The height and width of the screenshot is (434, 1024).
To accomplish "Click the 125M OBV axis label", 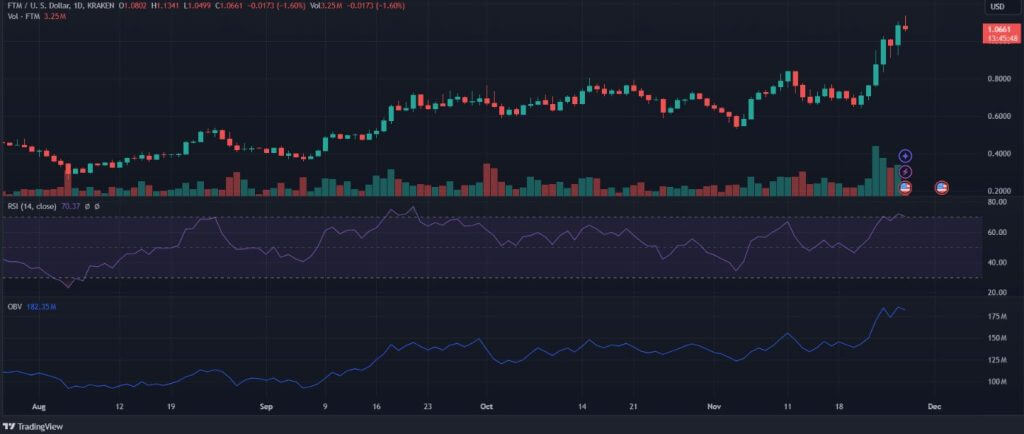I will point(997,360).
